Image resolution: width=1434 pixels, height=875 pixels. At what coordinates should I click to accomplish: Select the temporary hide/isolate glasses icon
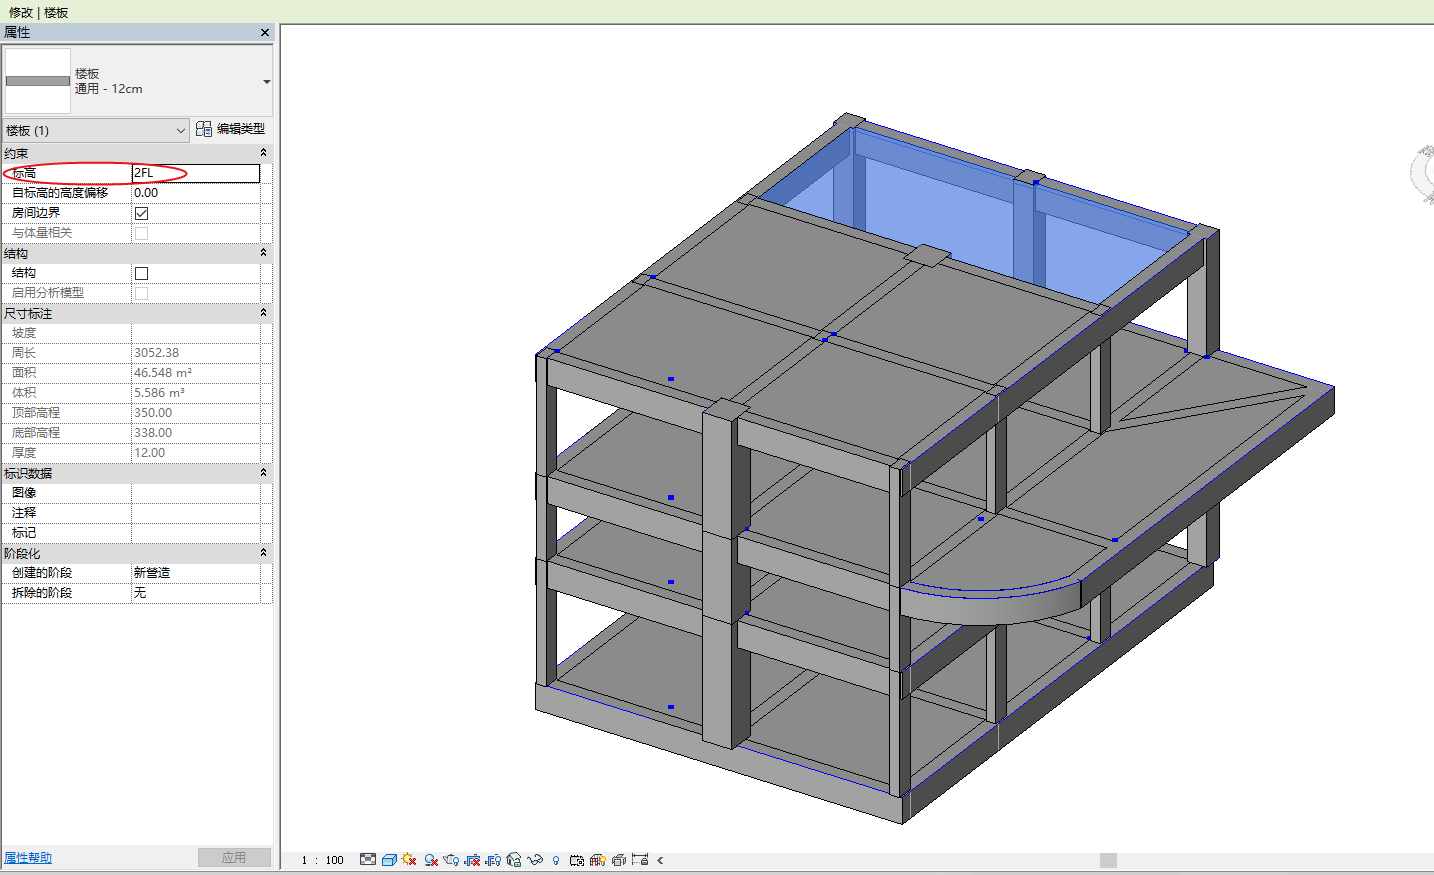coord(535,860)
